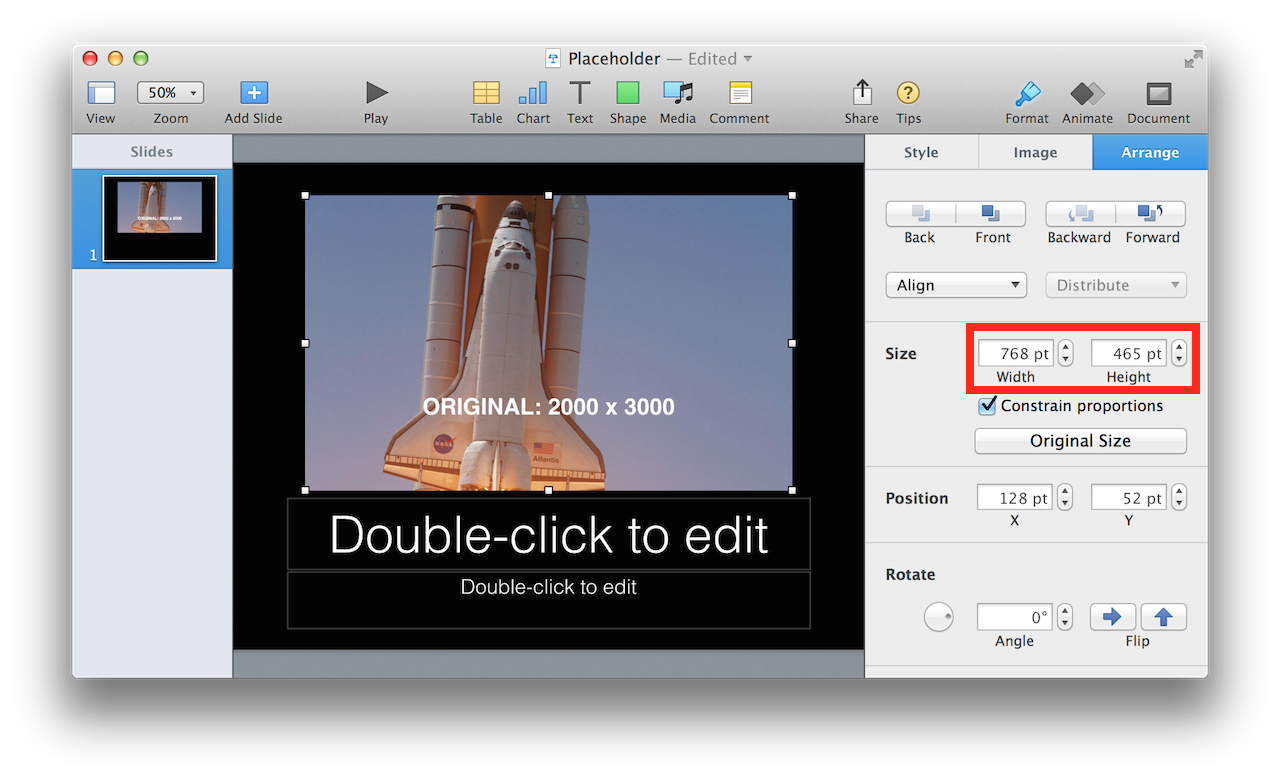The image size is (1280, 778).
Task: Flip the image horizontally
Action: click(1113, 617)
